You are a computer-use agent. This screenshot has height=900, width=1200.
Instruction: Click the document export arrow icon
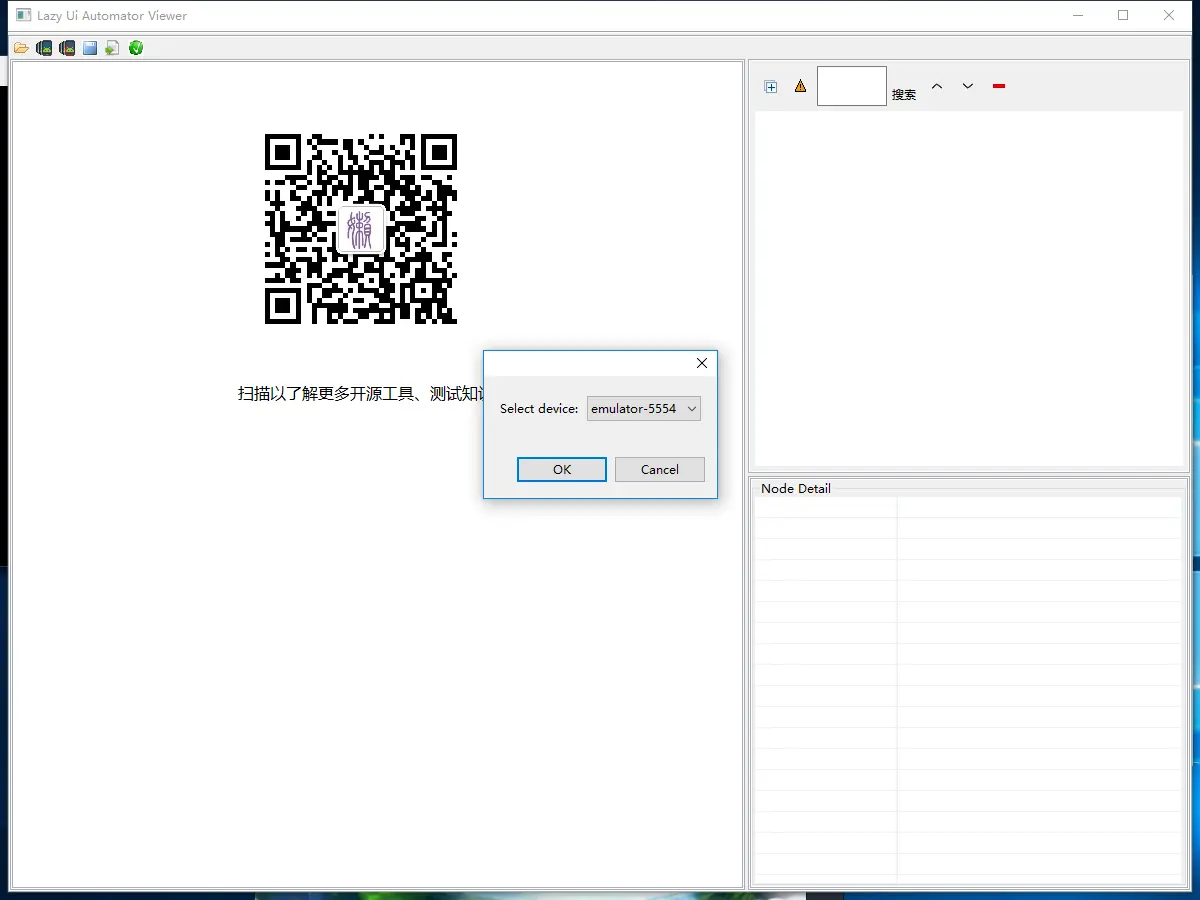(113, 48)
